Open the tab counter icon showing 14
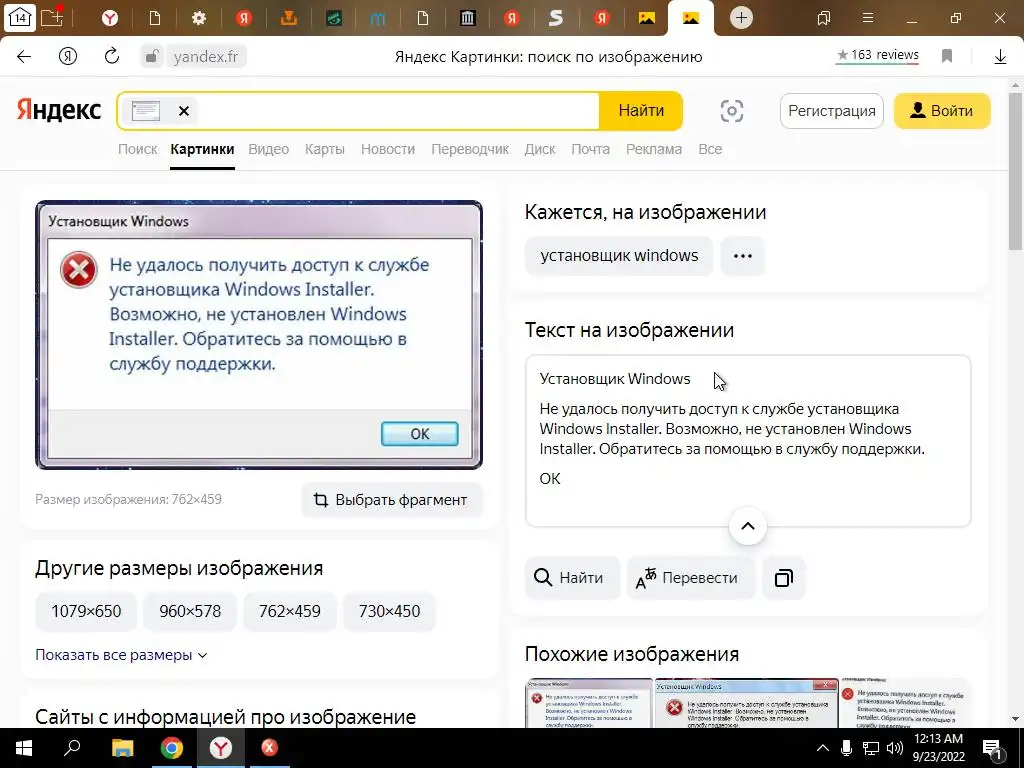The image size is (1024, 768). pyautogui.click(x=20, y=18)
